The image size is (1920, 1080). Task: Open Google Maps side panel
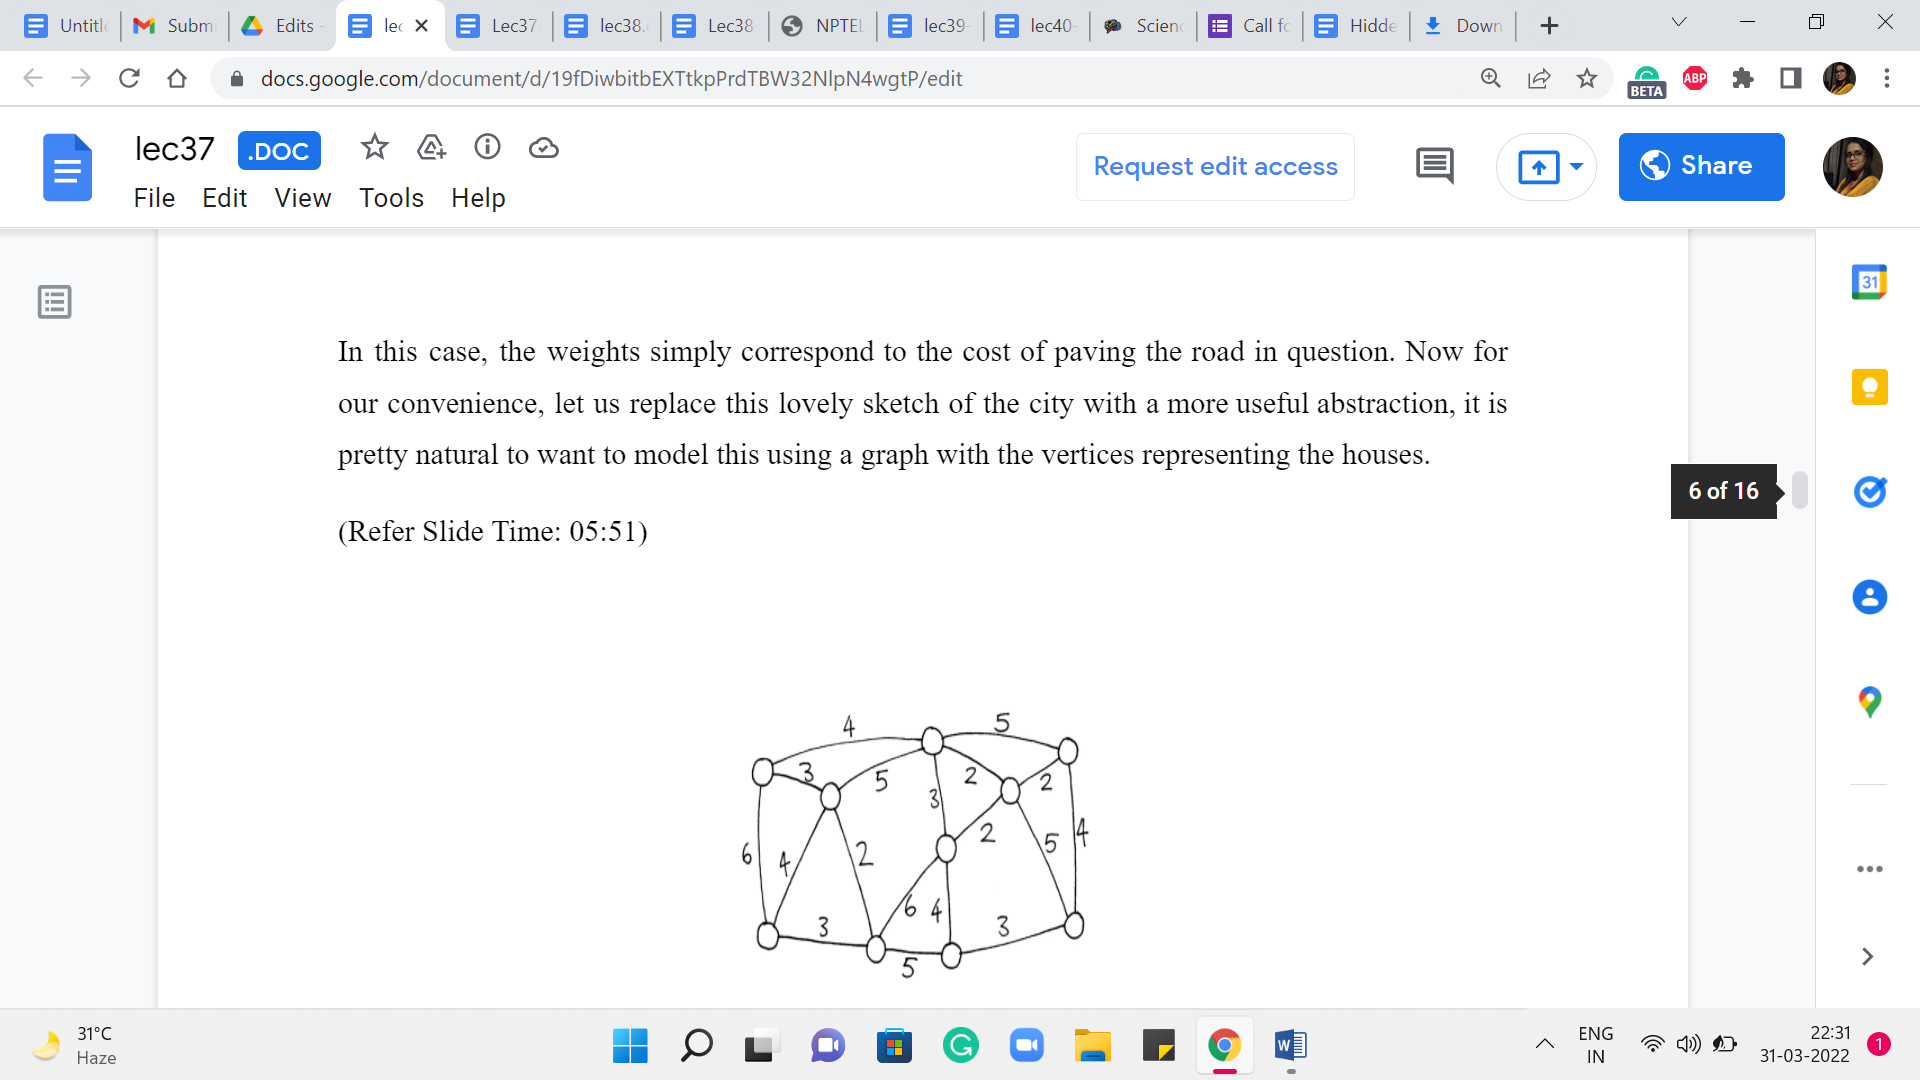coord(1868,702)
